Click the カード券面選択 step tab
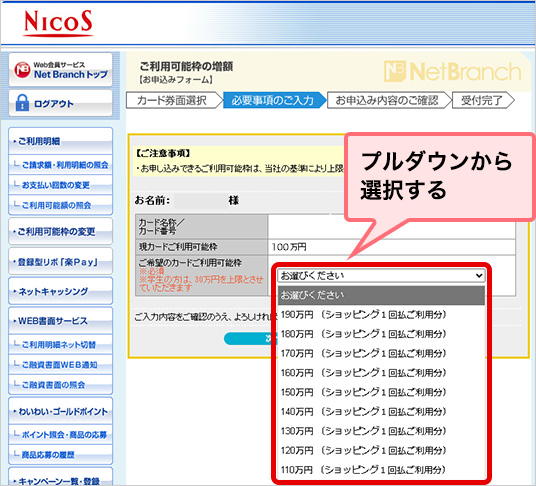This screenshot has width=536, height=486. pos(174,100)
